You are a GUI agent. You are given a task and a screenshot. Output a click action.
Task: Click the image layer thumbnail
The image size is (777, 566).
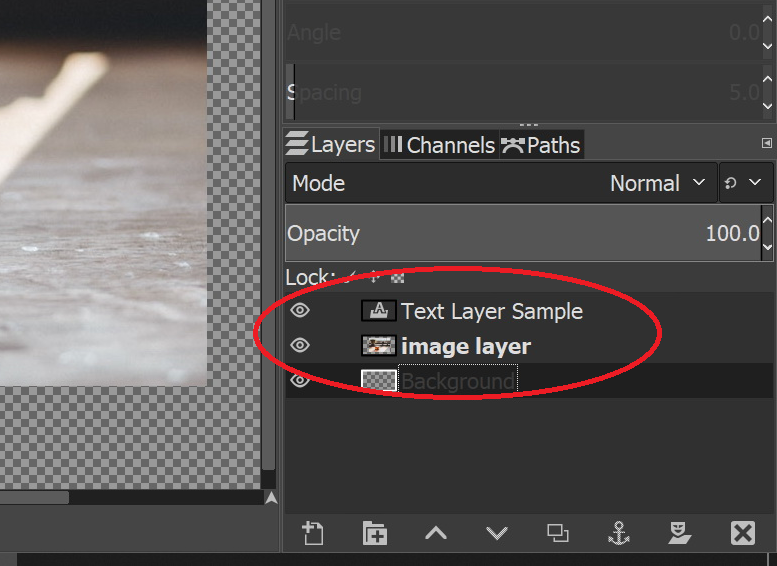pos(379,346)
